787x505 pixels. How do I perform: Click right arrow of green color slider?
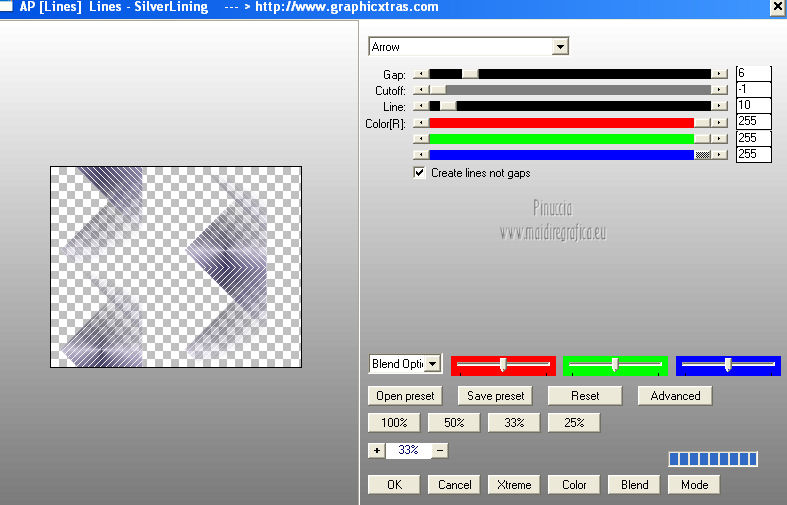(719, 139)
